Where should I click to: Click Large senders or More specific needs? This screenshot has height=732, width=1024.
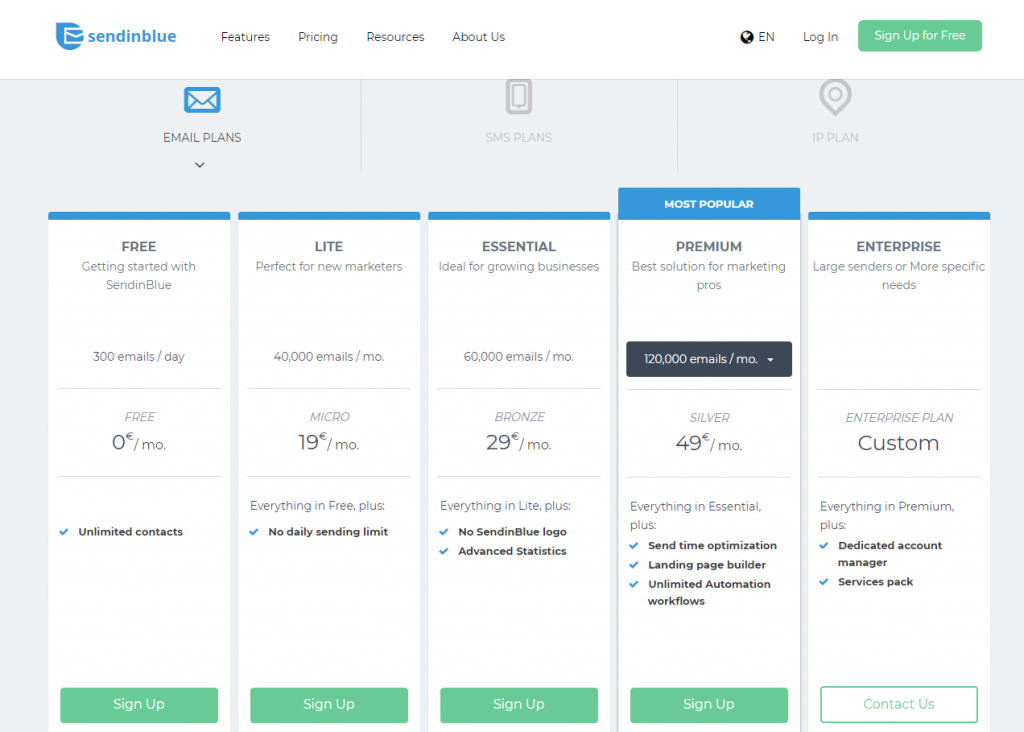[x=899, y=276]
